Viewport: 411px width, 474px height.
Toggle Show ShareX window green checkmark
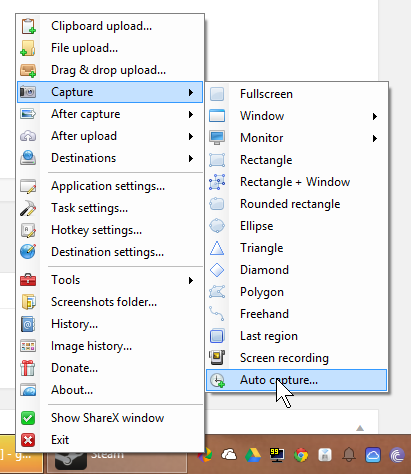[x=28, y=418]
